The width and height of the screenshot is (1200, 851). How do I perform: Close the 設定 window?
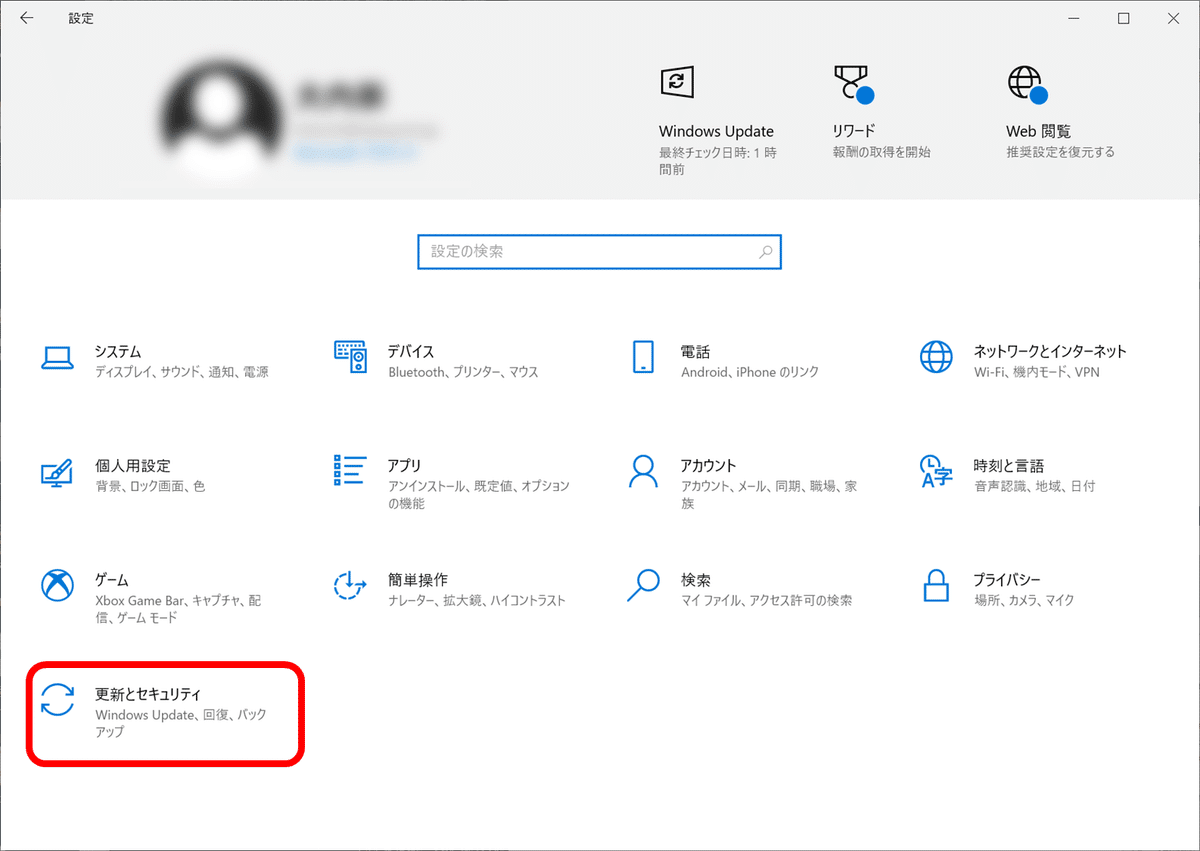coord(1175,19)
